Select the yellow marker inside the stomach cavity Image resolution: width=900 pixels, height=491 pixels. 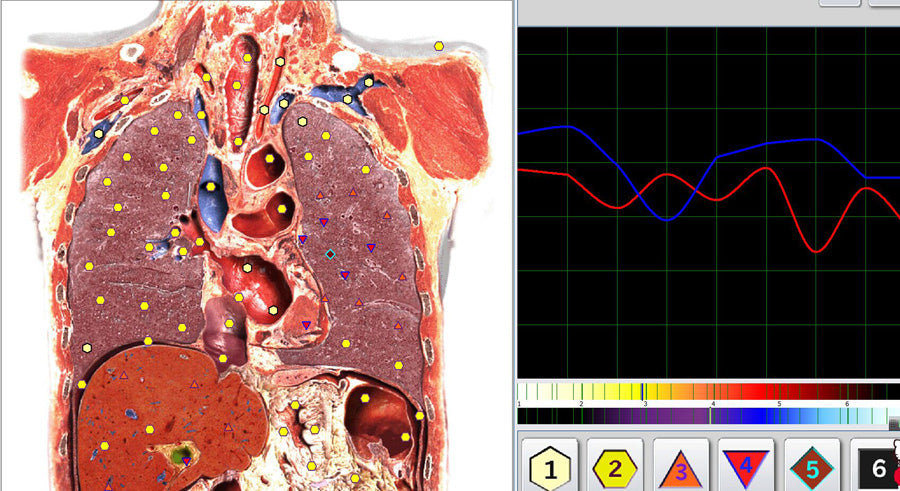pyautogui.click(x=366, y=398)
